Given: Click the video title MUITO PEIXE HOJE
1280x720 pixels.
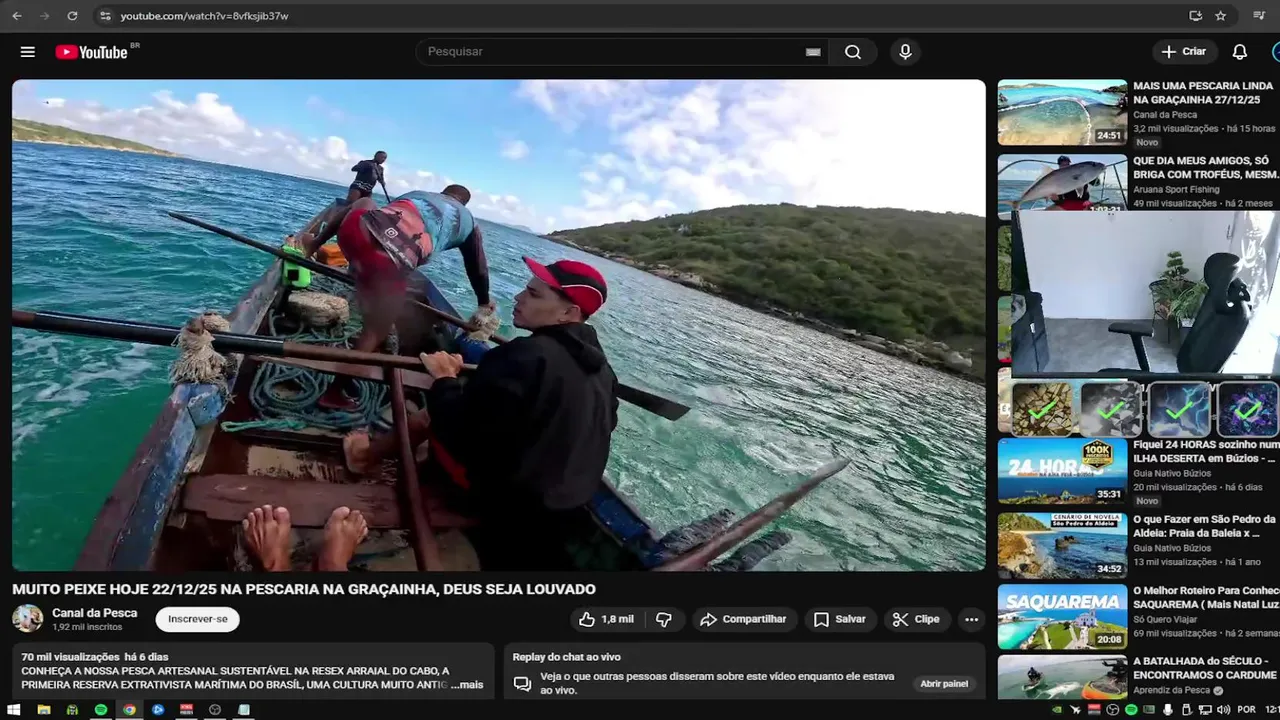Looking at the screenshot, I should click(304, 589).
